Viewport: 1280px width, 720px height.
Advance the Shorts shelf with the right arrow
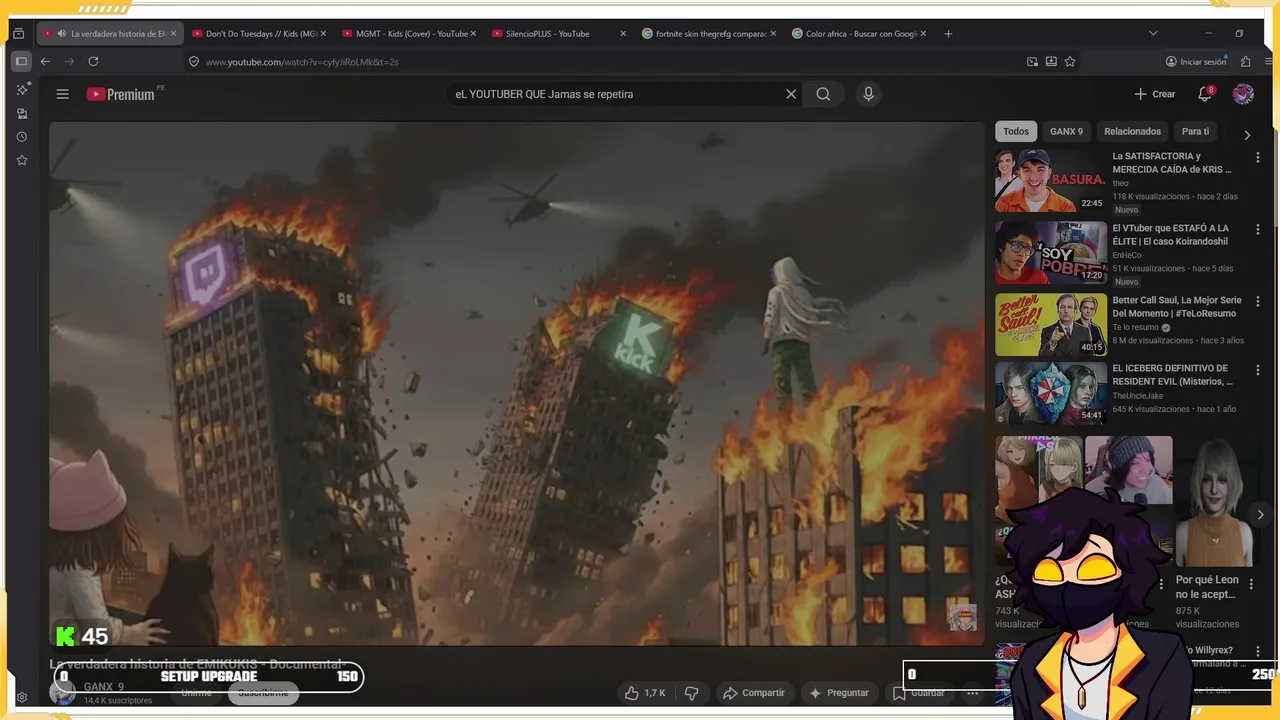point(1260,514)
